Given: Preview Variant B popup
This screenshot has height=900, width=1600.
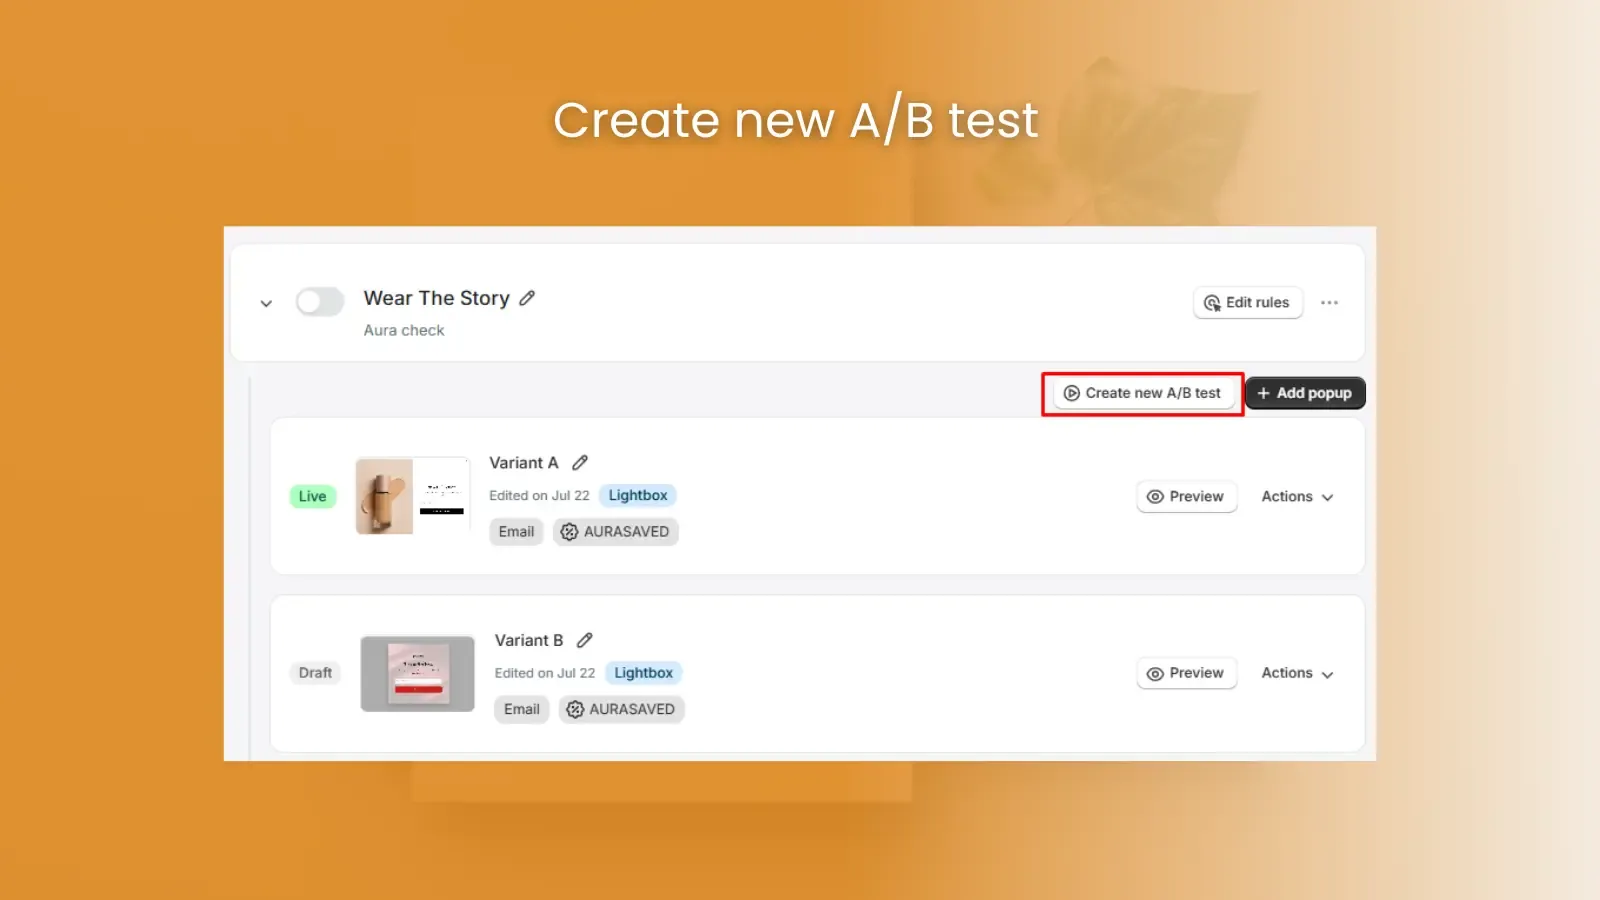Looking at the screenshot, I should 1186,673.
